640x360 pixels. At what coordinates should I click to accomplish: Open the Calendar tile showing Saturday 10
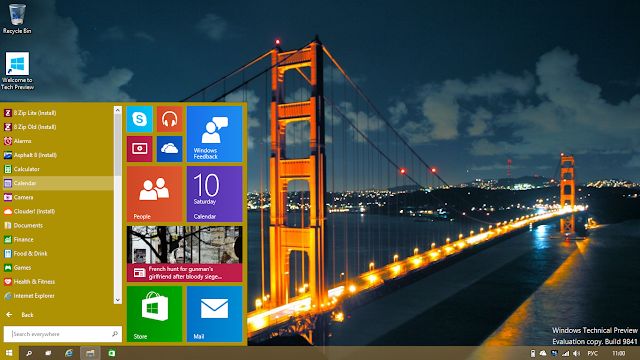coord(214,194)
